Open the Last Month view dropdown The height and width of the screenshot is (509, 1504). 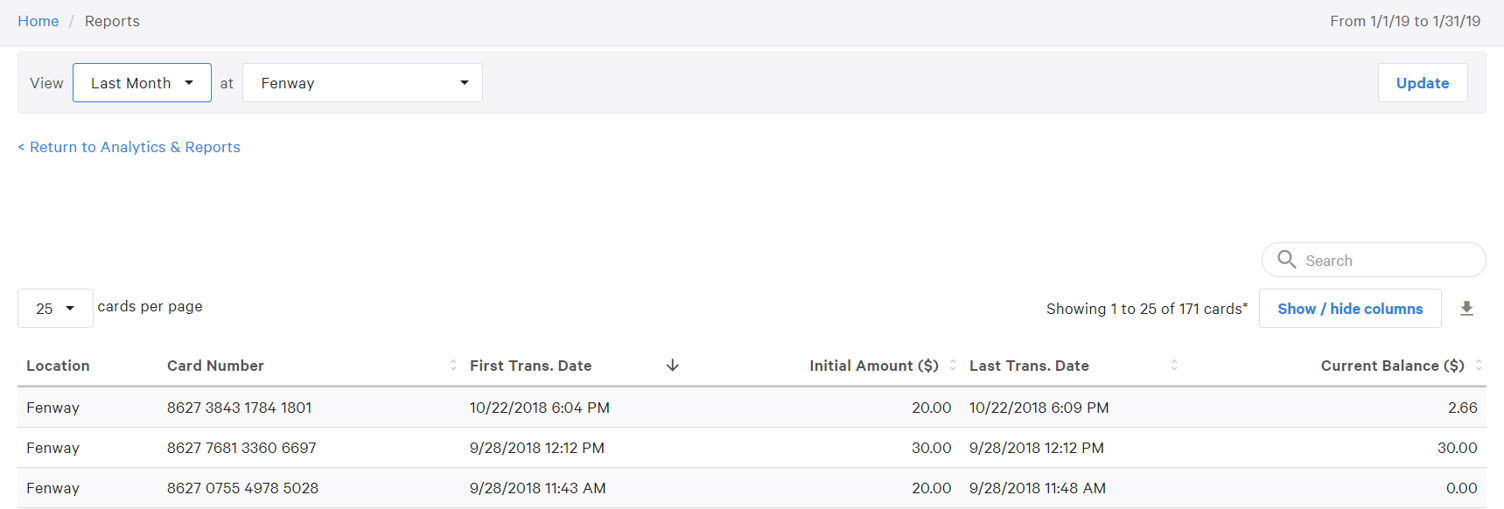pyautogui.click(x=142, y=83)
